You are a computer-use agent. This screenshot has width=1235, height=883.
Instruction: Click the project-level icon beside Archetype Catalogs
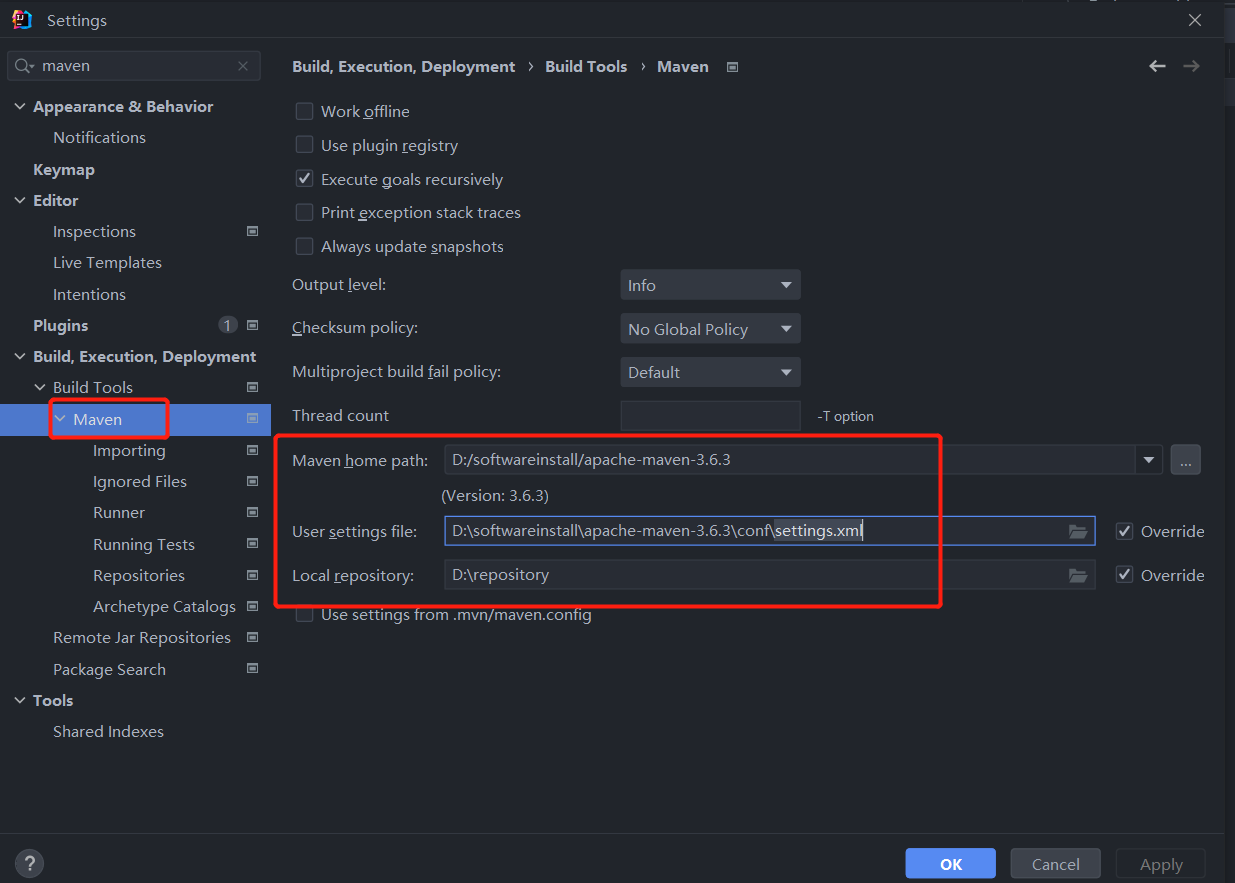pyautogui.click(x=252, y=606)
